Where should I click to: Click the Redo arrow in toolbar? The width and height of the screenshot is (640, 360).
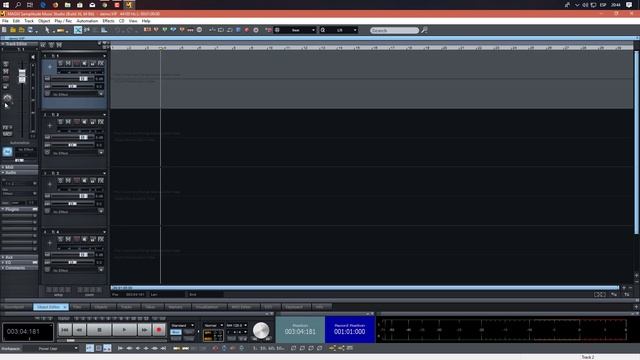130,30
